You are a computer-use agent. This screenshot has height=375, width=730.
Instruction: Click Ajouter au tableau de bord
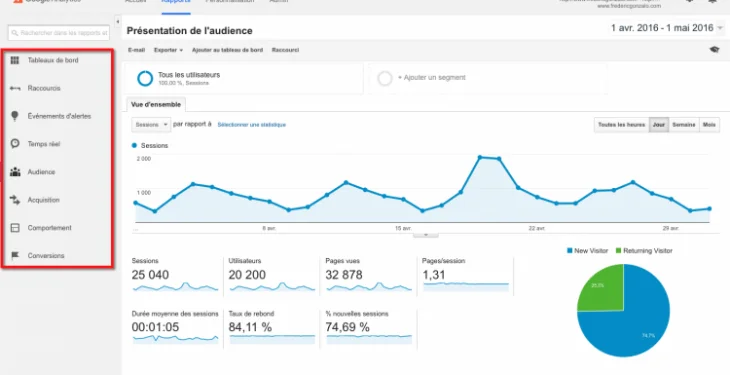pos(227,50)
